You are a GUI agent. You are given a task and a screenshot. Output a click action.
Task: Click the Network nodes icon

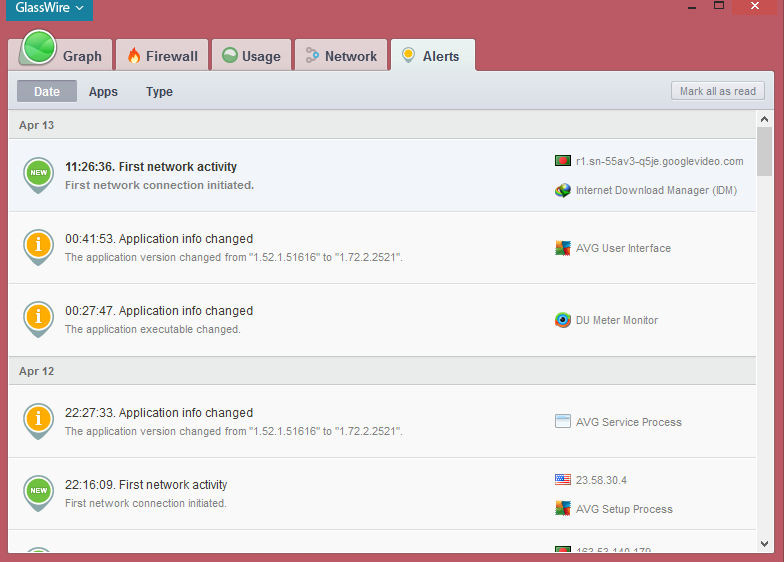312,55
